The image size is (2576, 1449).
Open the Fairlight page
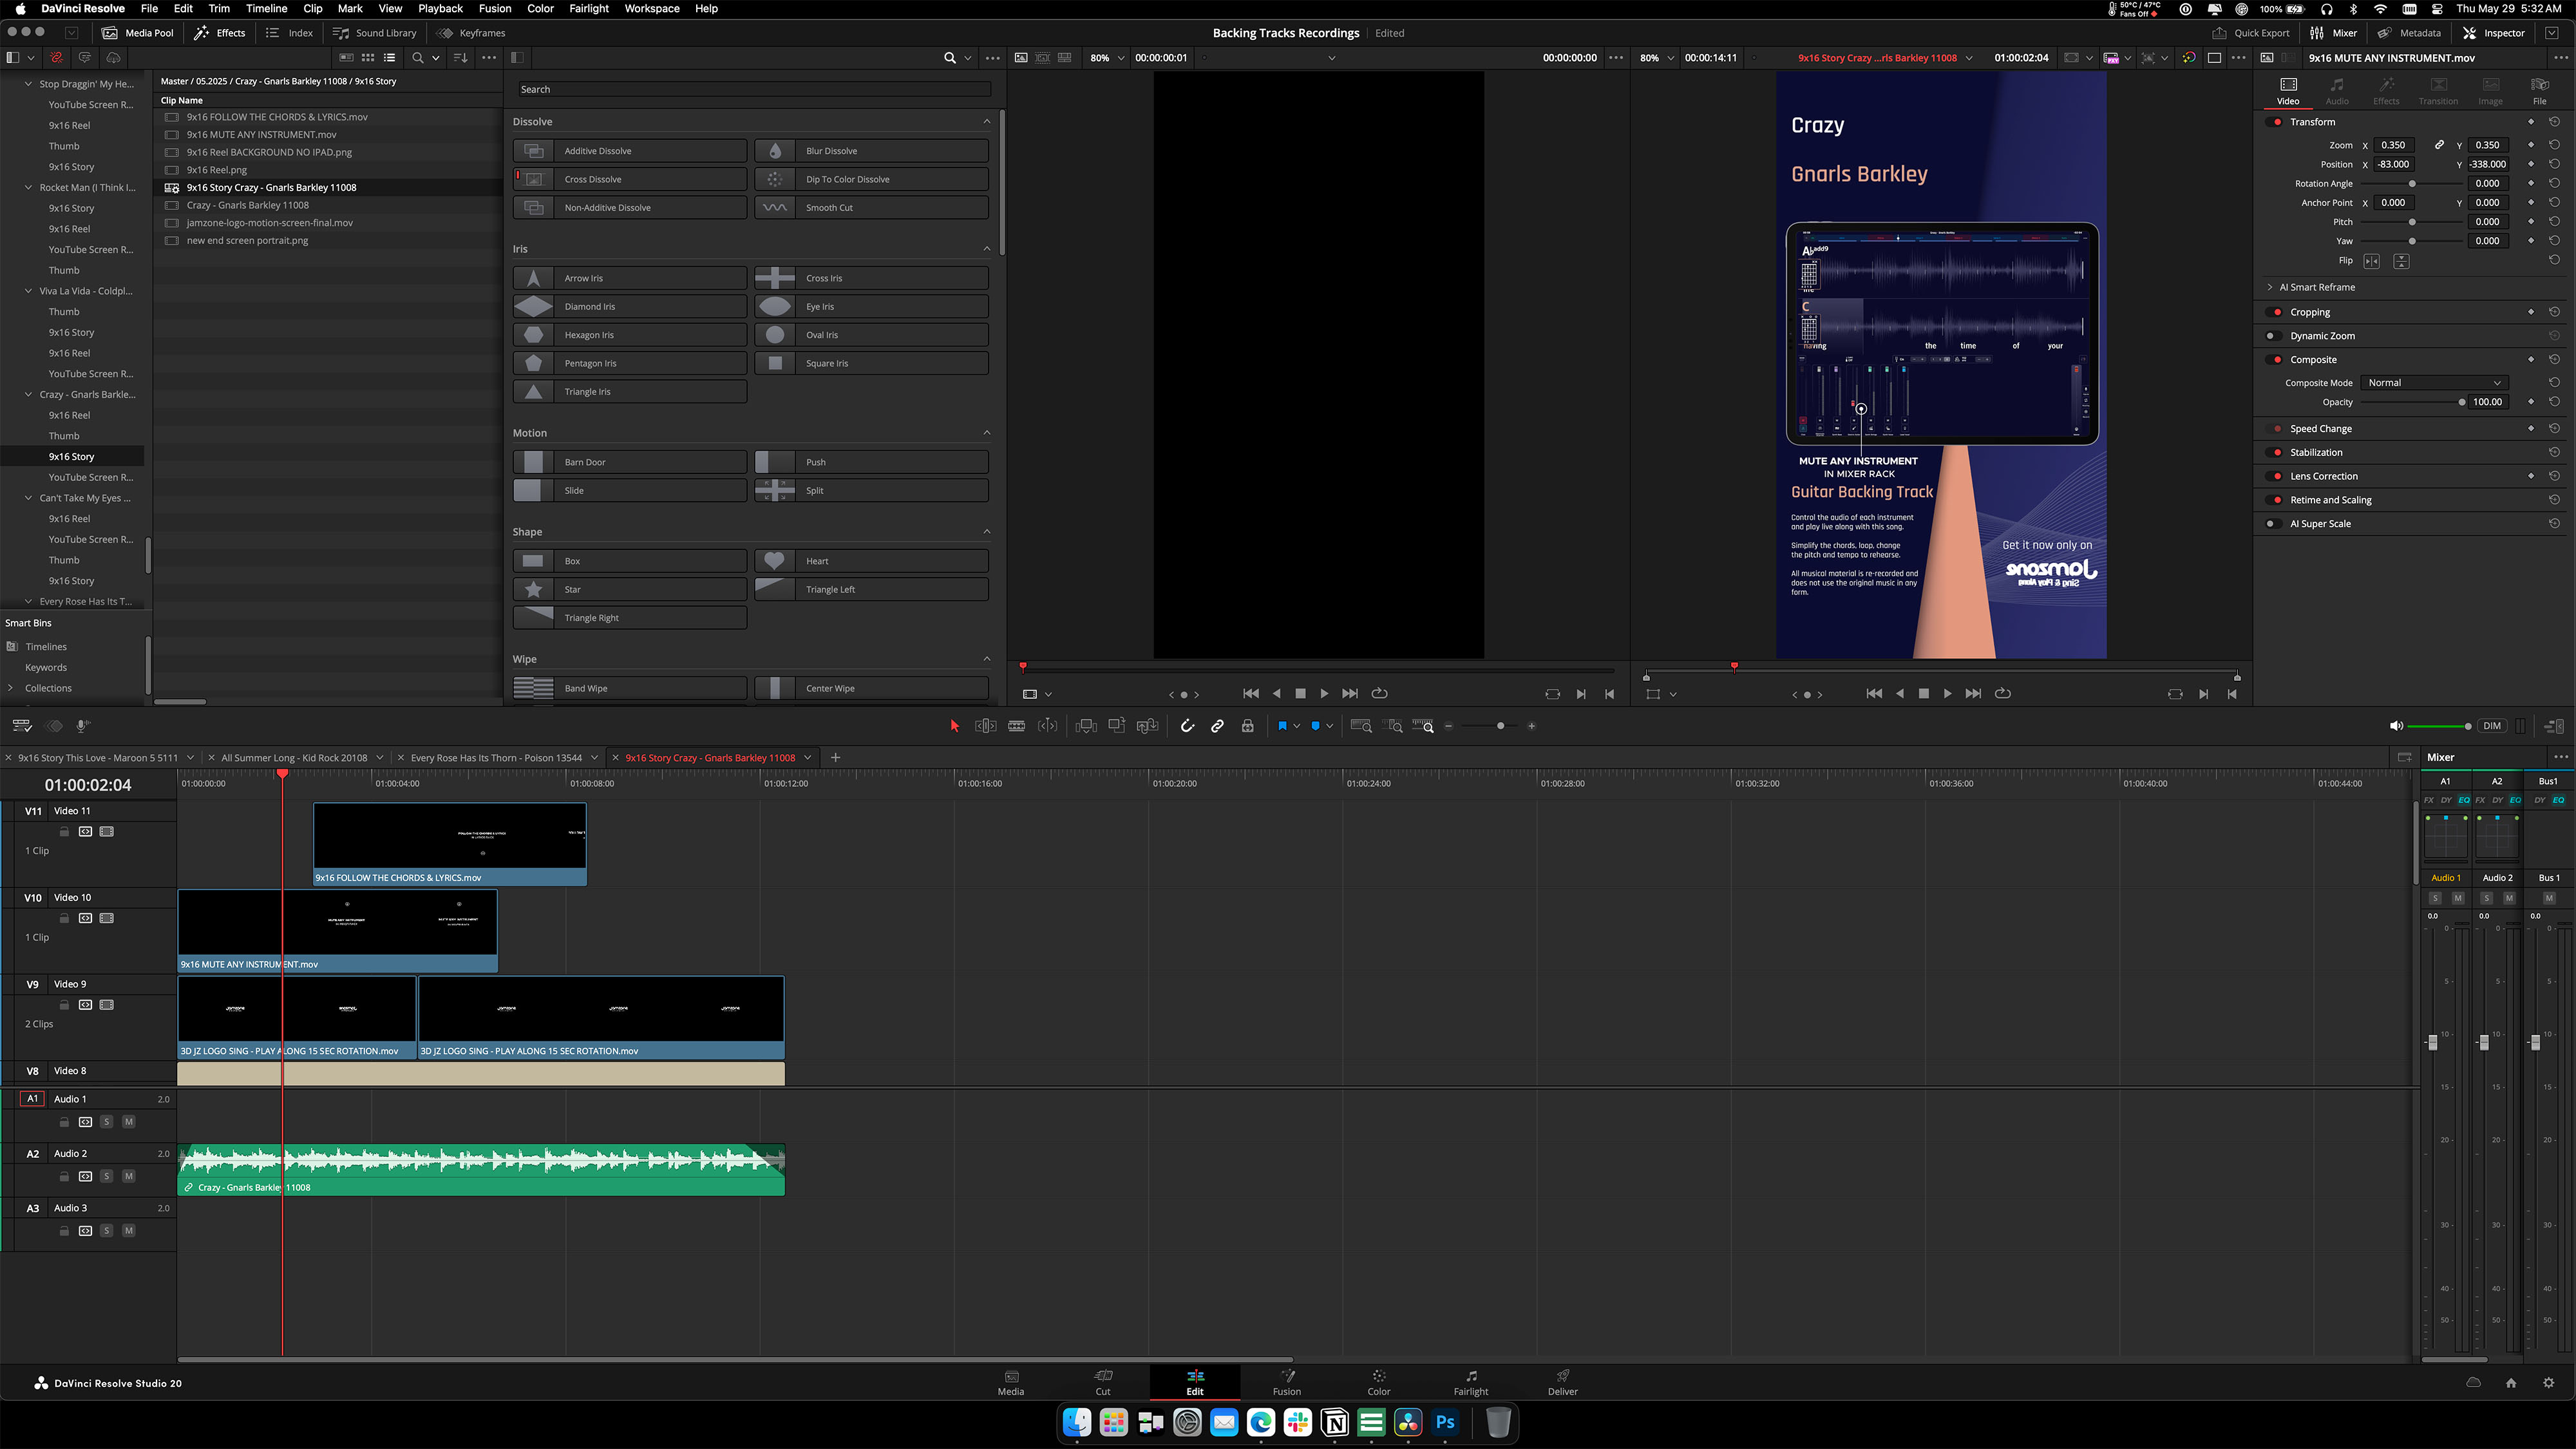click(x=1471, y=1382)
